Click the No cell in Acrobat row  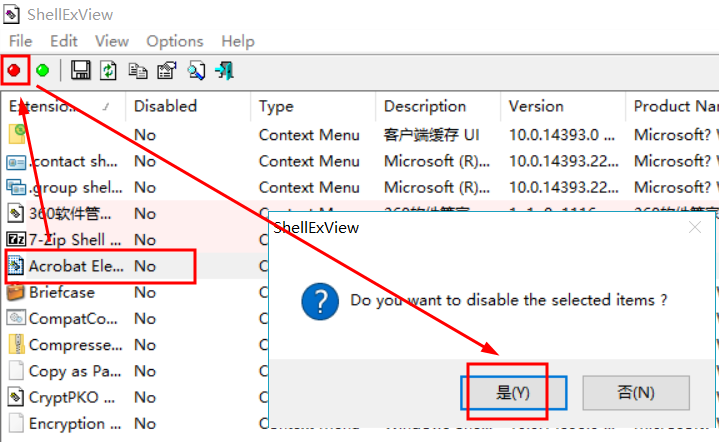pos(145,266)
